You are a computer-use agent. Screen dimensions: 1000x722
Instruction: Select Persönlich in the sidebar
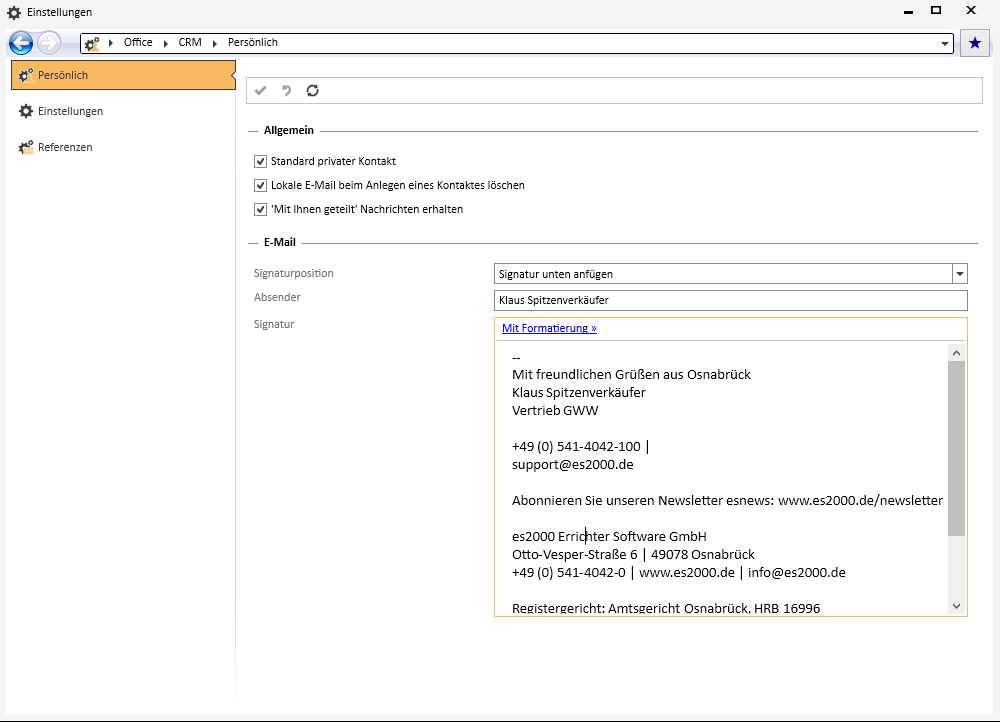pyautogui.click(x=123, y=75)
